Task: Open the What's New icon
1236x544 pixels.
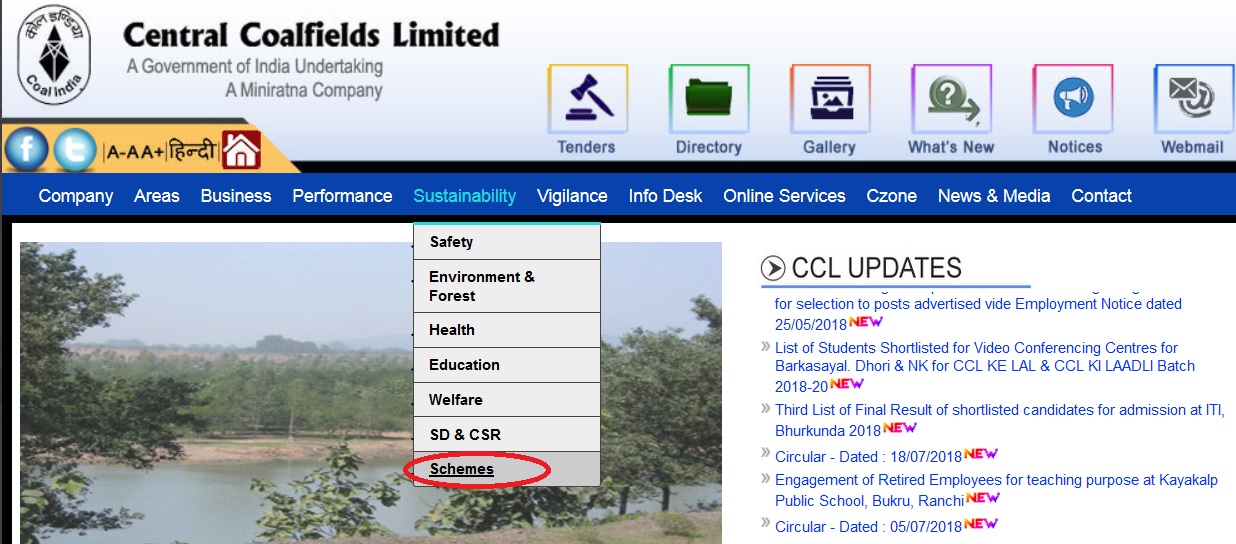Action: click(951, 99)
